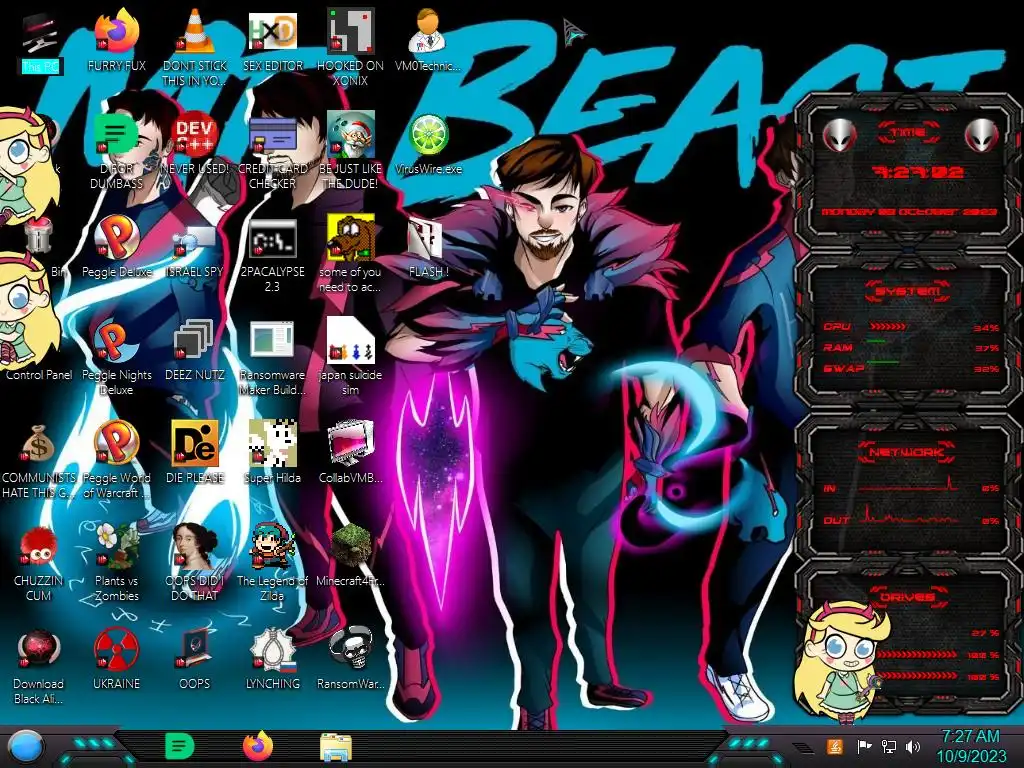Click the NETWORK widget header
This screenshot has height=768, width=1024.
click(x=908, y=452)
